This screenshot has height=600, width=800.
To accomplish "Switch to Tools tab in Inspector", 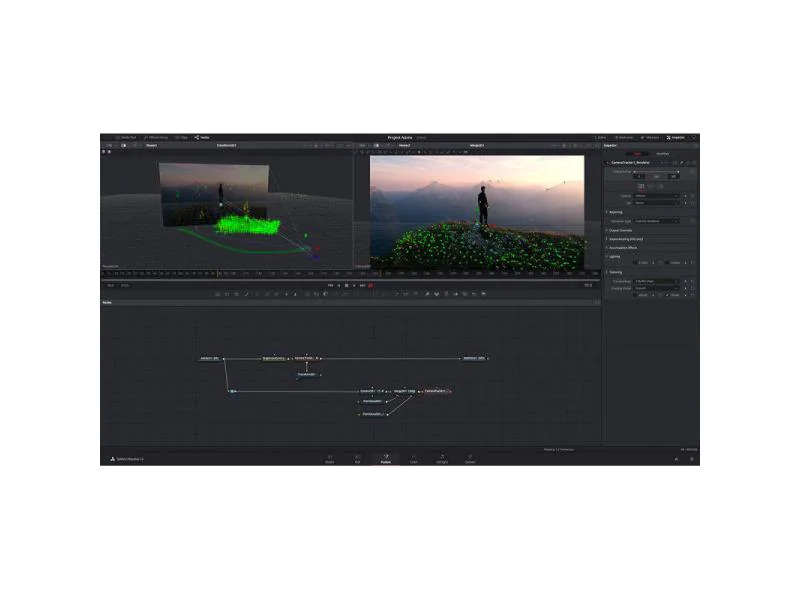I will click(x=637, y=154).
